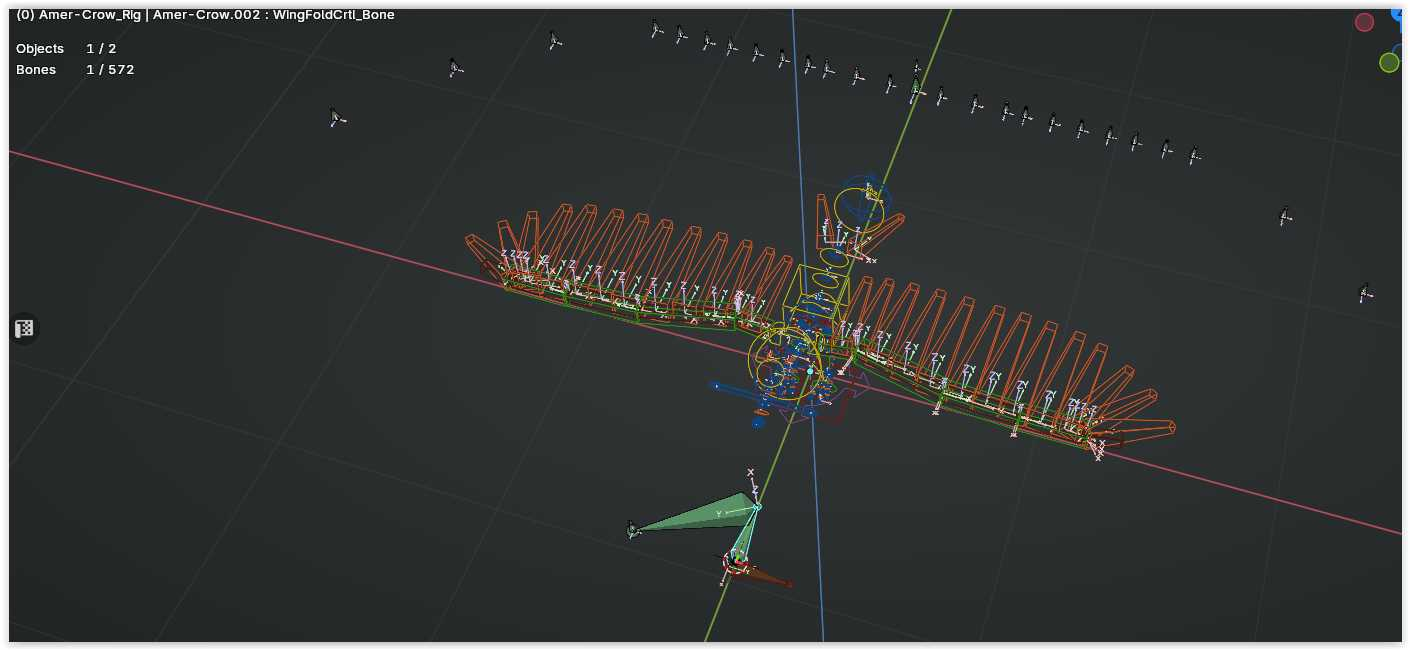
Task: Select the isolated empty at far right edge
Action: coord(1365,293)
